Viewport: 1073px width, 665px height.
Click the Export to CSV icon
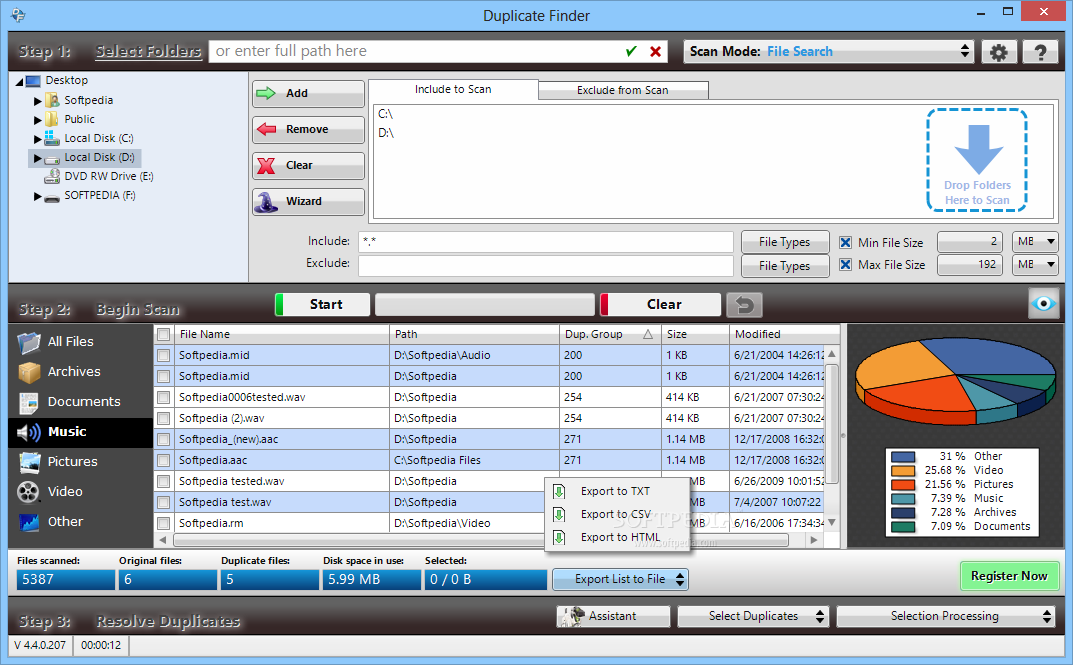tap(559, 514)
